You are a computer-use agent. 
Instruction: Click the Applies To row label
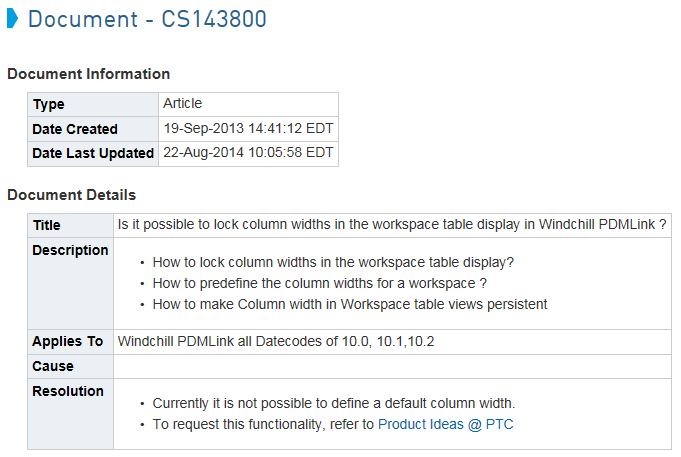[x=68, y=341]
